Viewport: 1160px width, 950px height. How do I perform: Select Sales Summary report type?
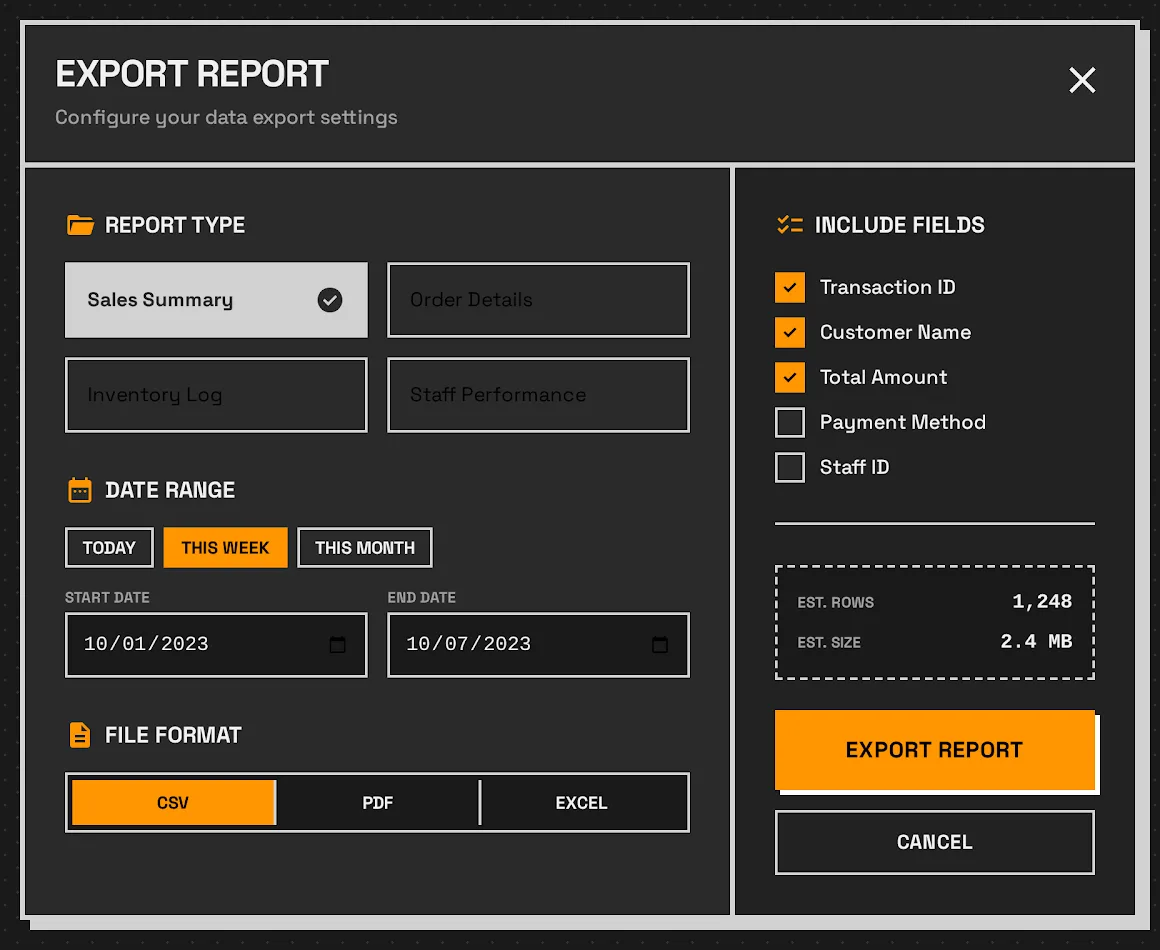tap(216, 300)
